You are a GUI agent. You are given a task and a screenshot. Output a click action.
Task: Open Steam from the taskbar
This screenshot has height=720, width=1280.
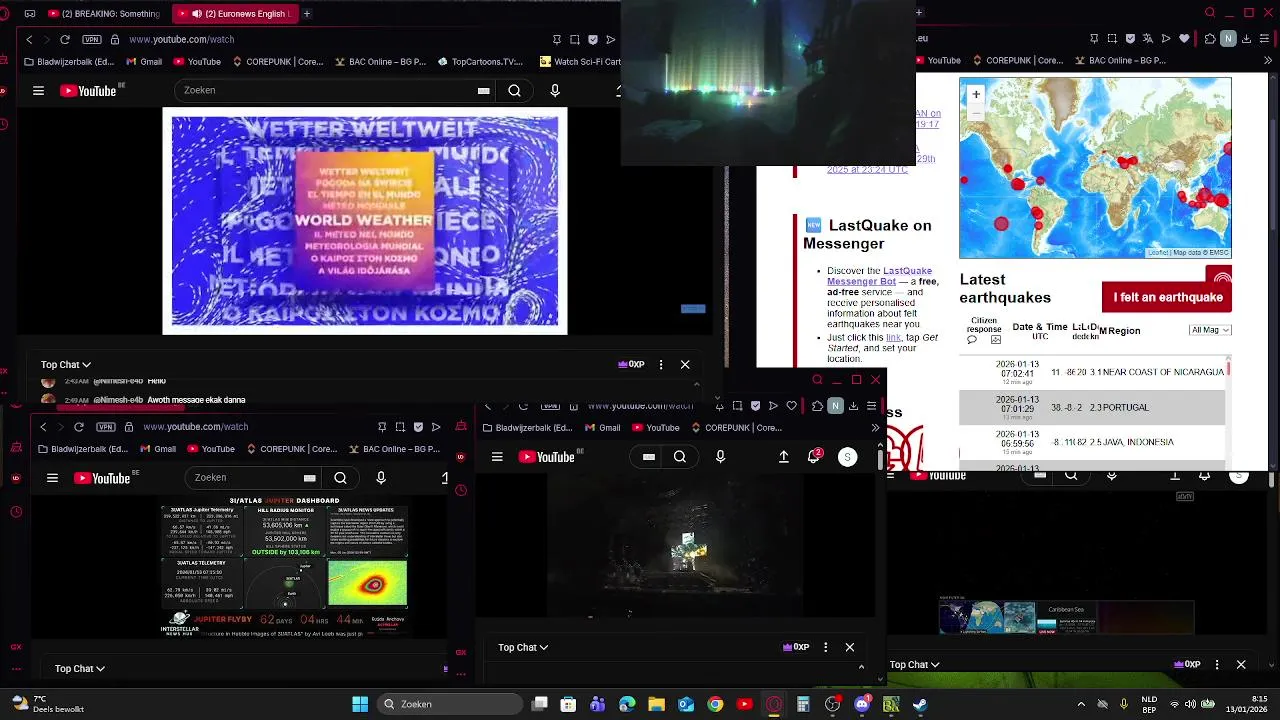(x=920, y=704)
